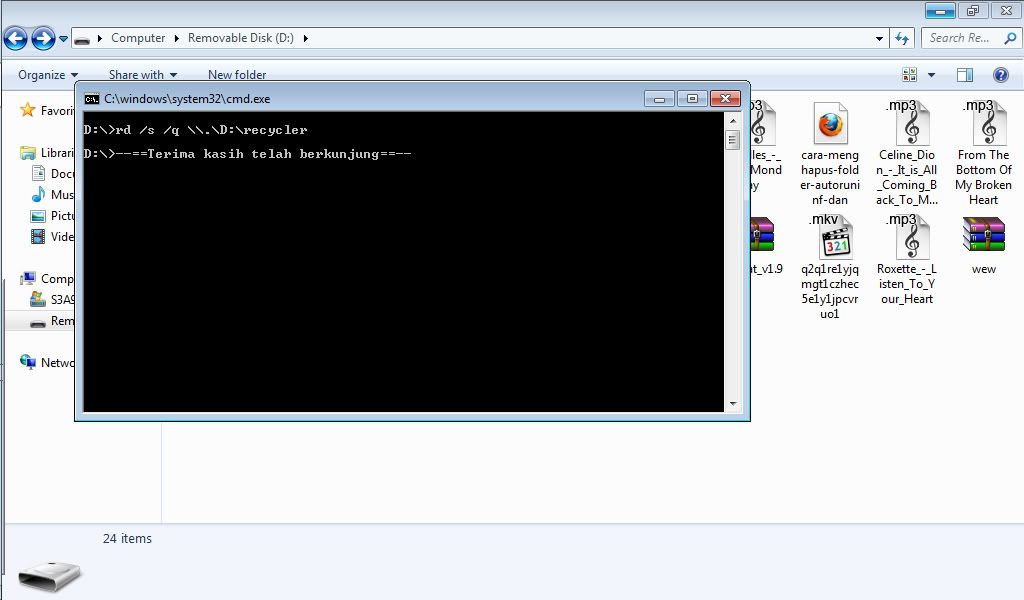The width and height of the screenshot is (1024, 600).
Task: Expand the change view options arrow
Action: coord(931,75)
